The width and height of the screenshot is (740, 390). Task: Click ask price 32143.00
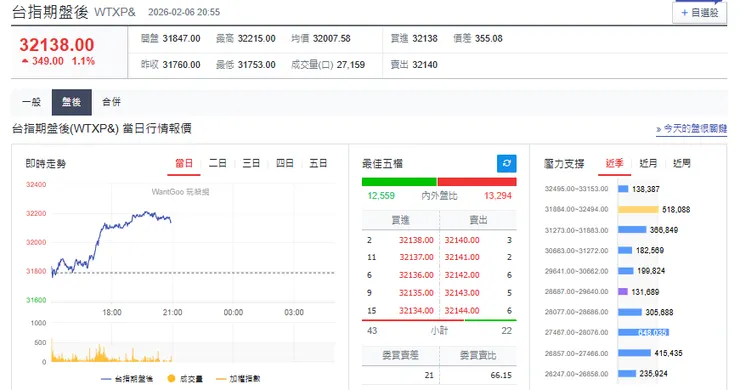[462, 293]
